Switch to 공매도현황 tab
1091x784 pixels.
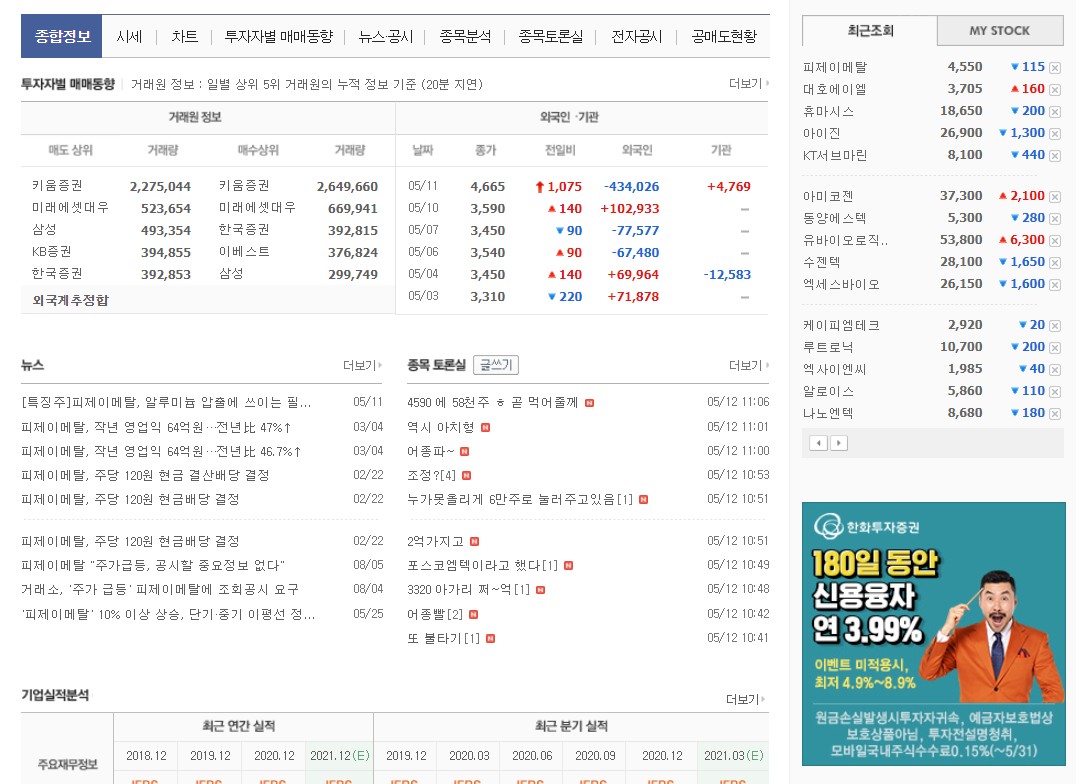tap(724, 36)
